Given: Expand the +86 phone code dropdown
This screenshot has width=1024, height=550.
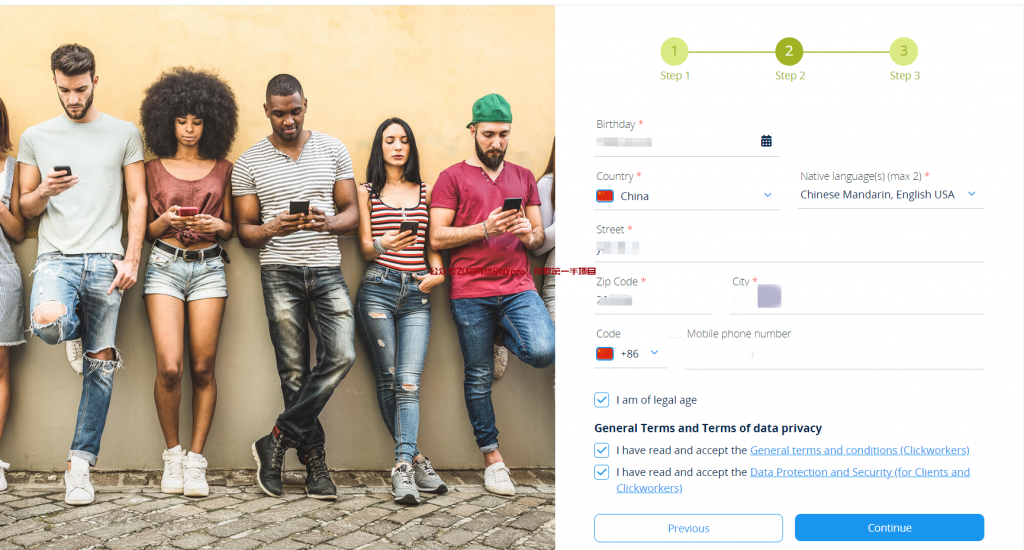Looking at the screenshot, I should [654, 353].
